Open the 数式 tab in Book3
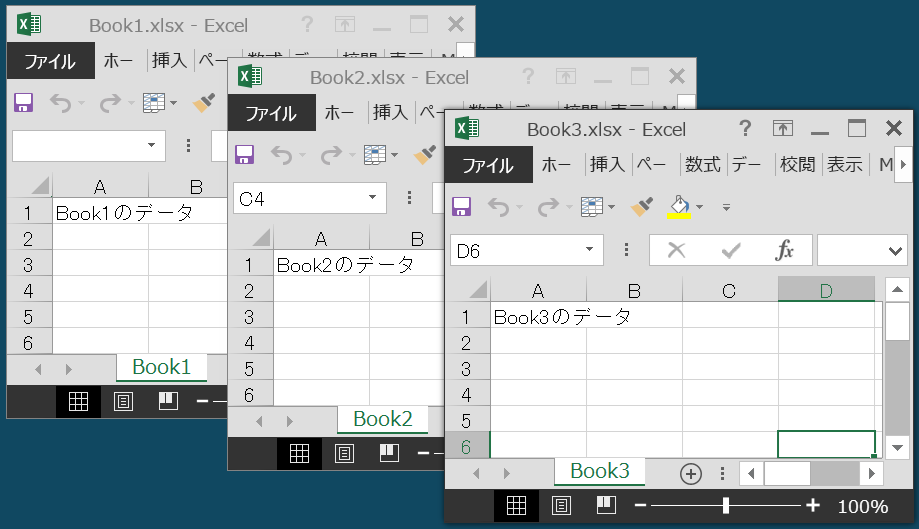919x529 pixels. coord(703,165)
